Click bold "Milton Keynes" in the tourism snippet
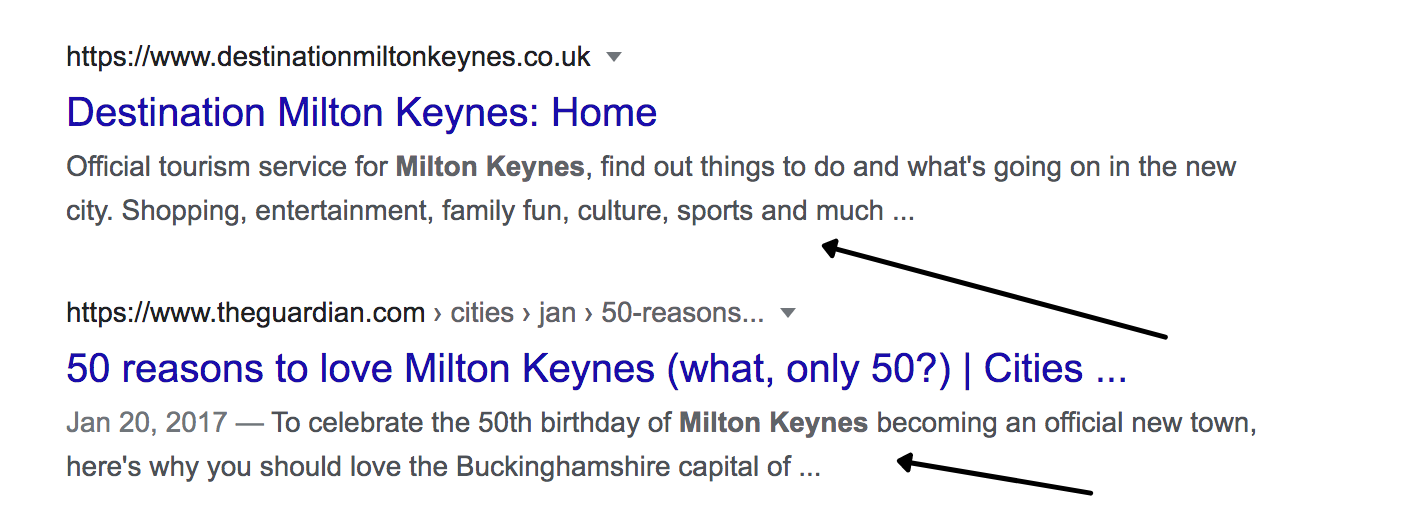The height and width of the screenshot is (530, 1418). pos(490,166)
